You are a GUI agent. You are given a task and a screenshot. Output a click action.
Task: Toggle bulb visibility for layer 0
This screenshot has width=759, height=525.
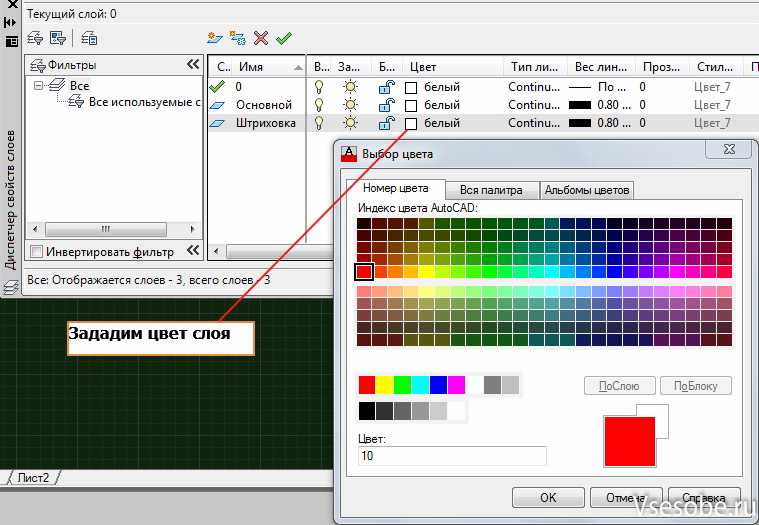pyautogui.click(x=319, y=87)
